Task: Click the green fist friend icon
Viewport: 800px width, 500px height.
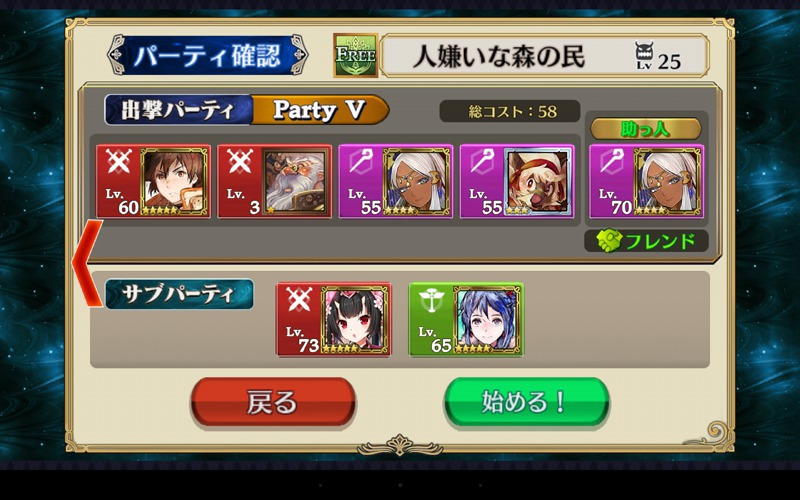Action: click(610, 240)
